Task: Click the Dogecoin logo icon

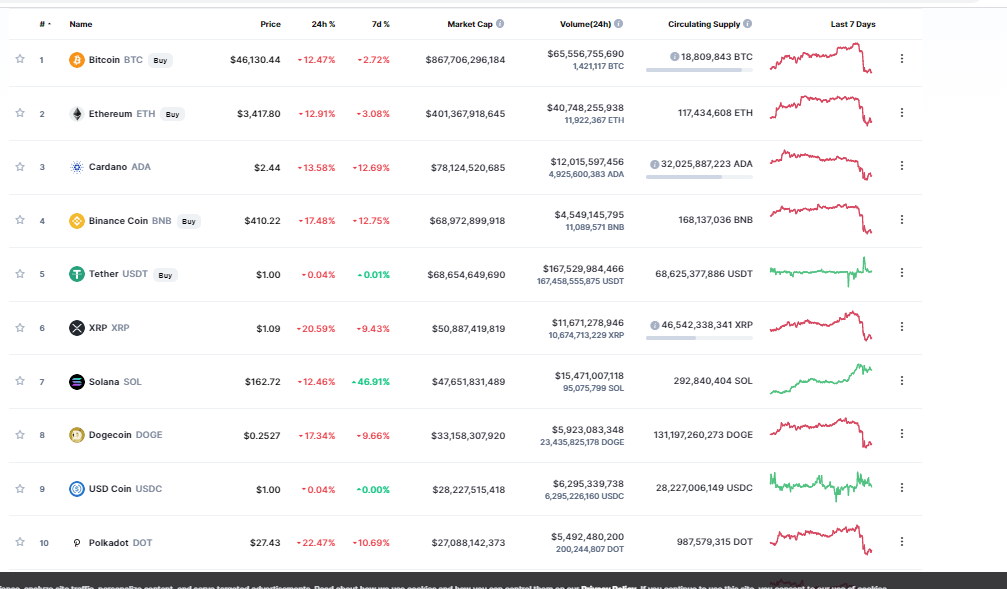Action: coord(76,435)
